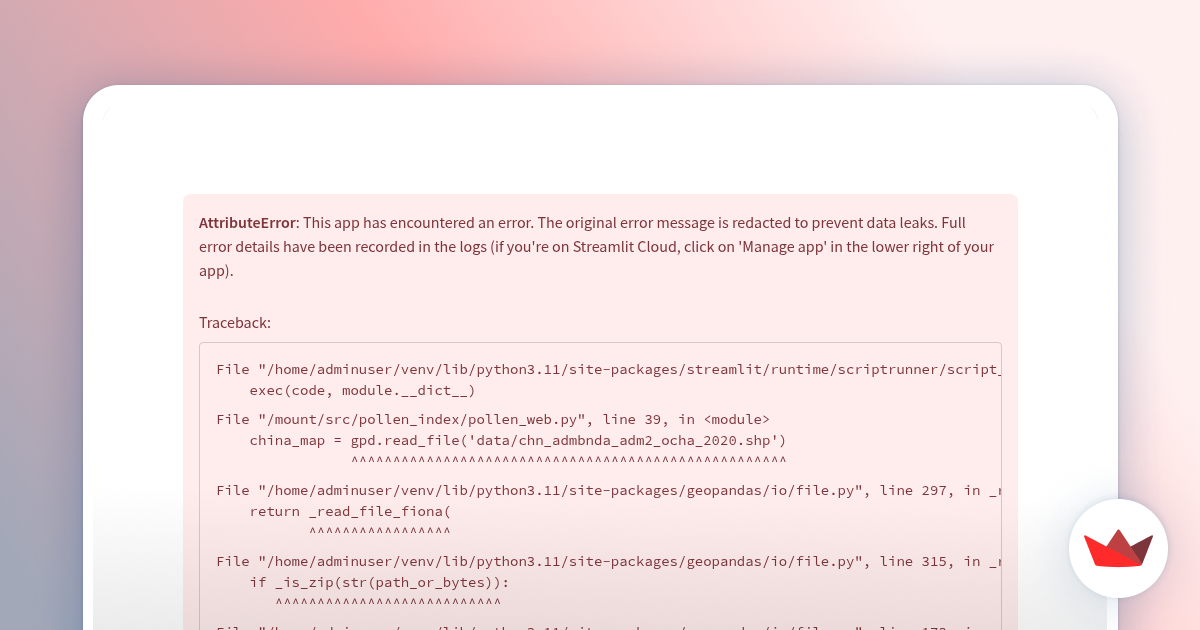Click the pollen_web.py line 39 entry
This screenshot has height=630, width=1200.
click(x=493, y=419)
